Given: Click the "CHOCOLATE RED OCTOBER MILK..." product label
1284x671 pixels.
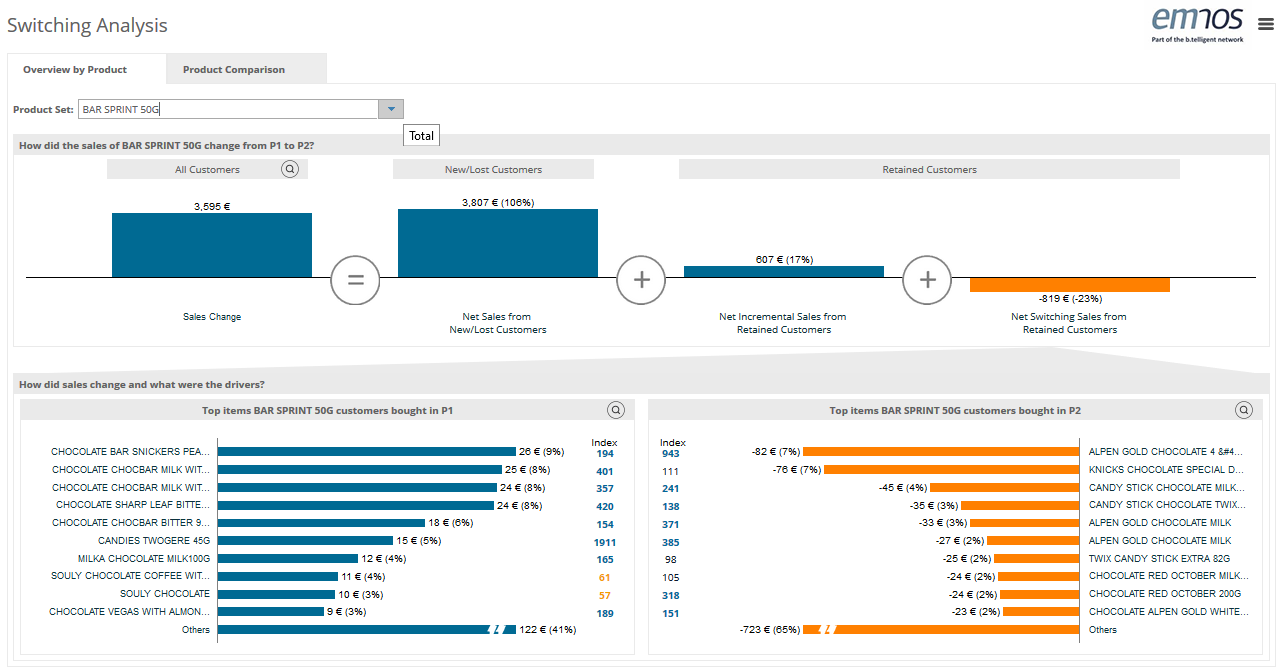Looking at the screenshot, I should click(1169, 576).
